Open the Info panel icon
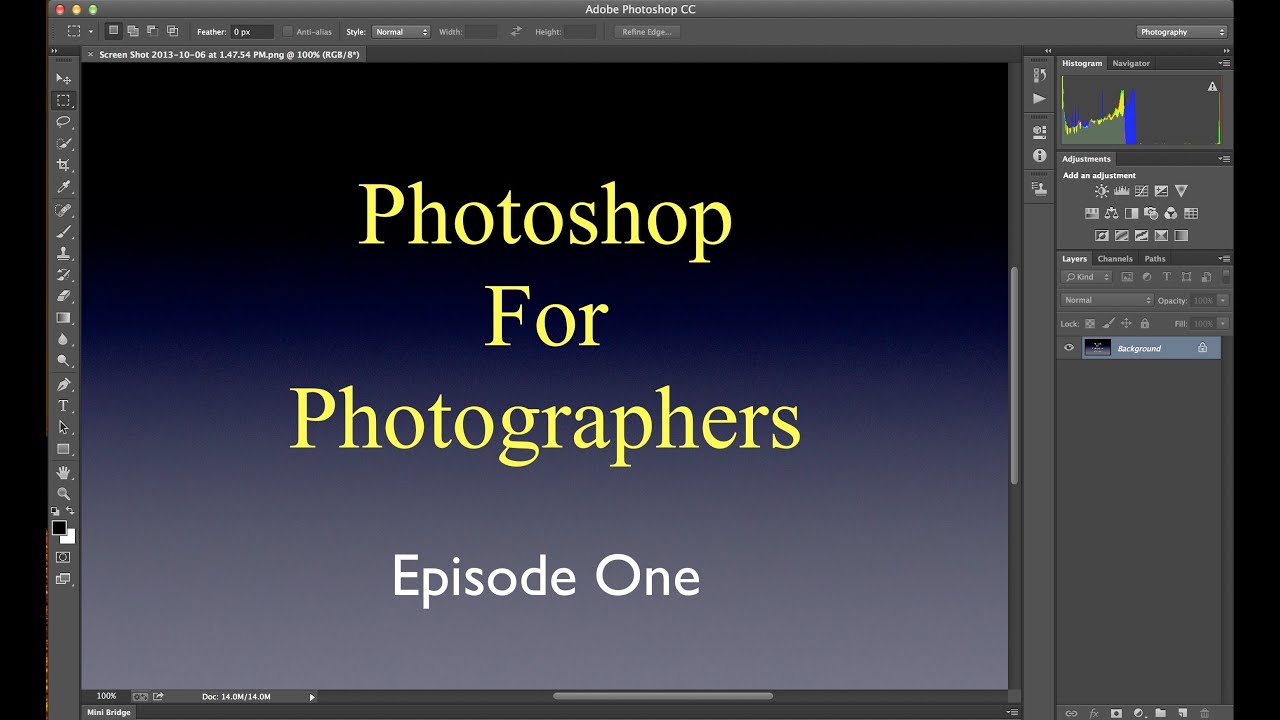The height and width of the screenshot is (720, 1280). (1039, 157)
